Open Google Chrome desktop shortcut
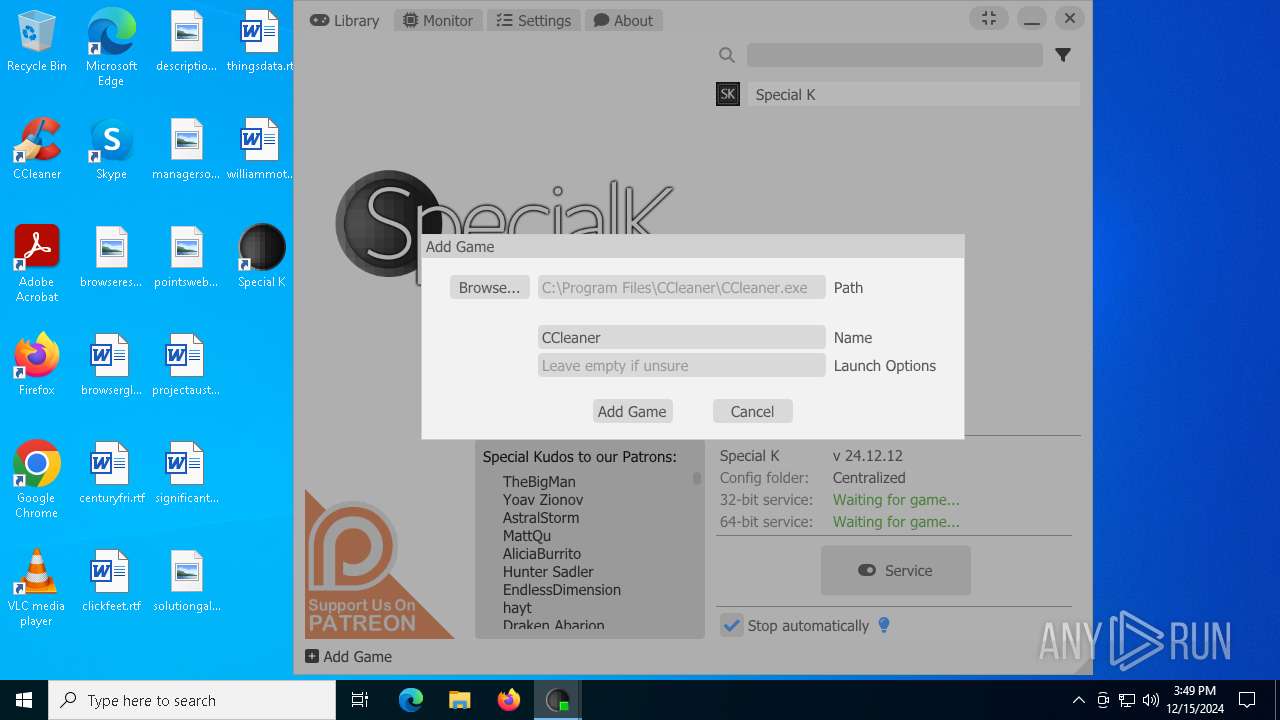The image size is (1280, 720). click(37, 479)
